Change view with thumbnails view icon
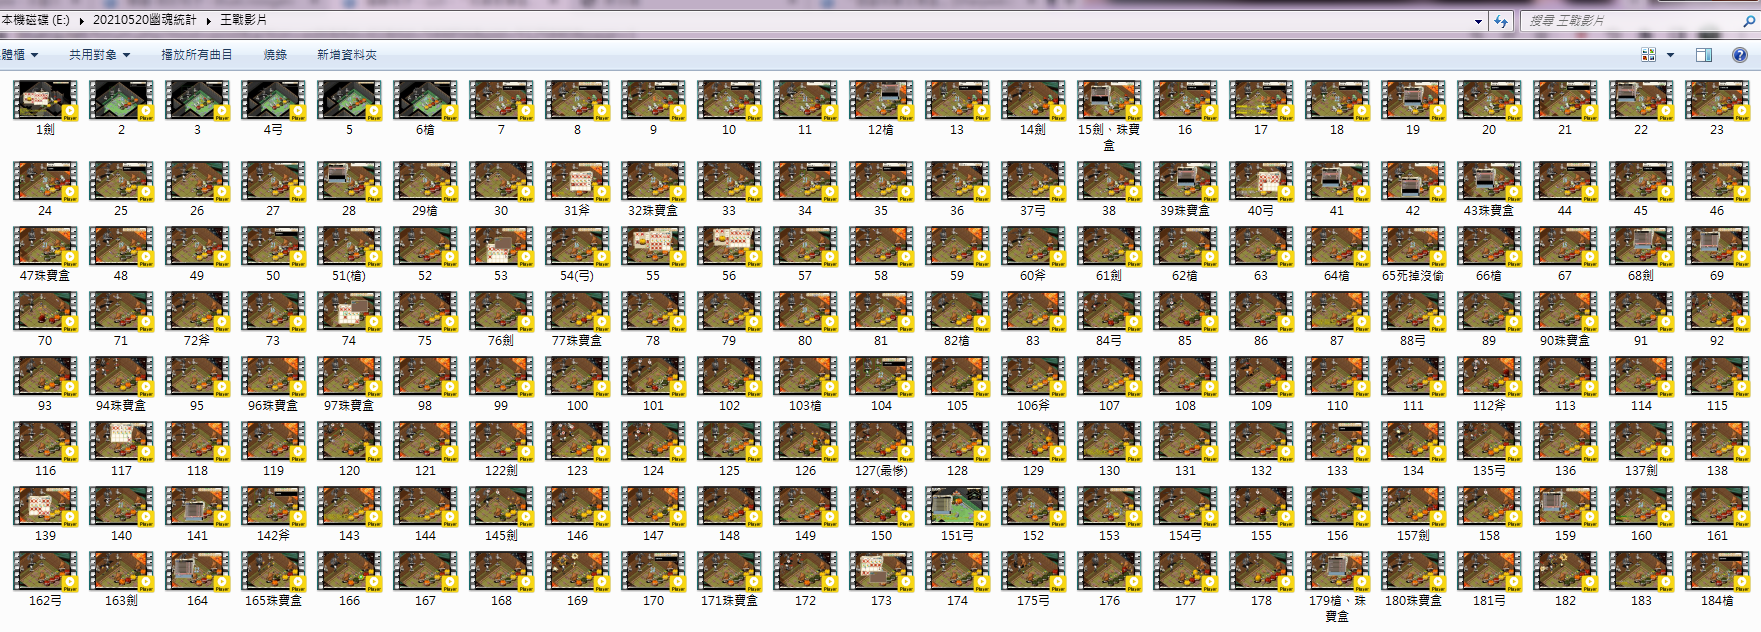This screenshot has height=632, width=1761. pos(1648,55)
